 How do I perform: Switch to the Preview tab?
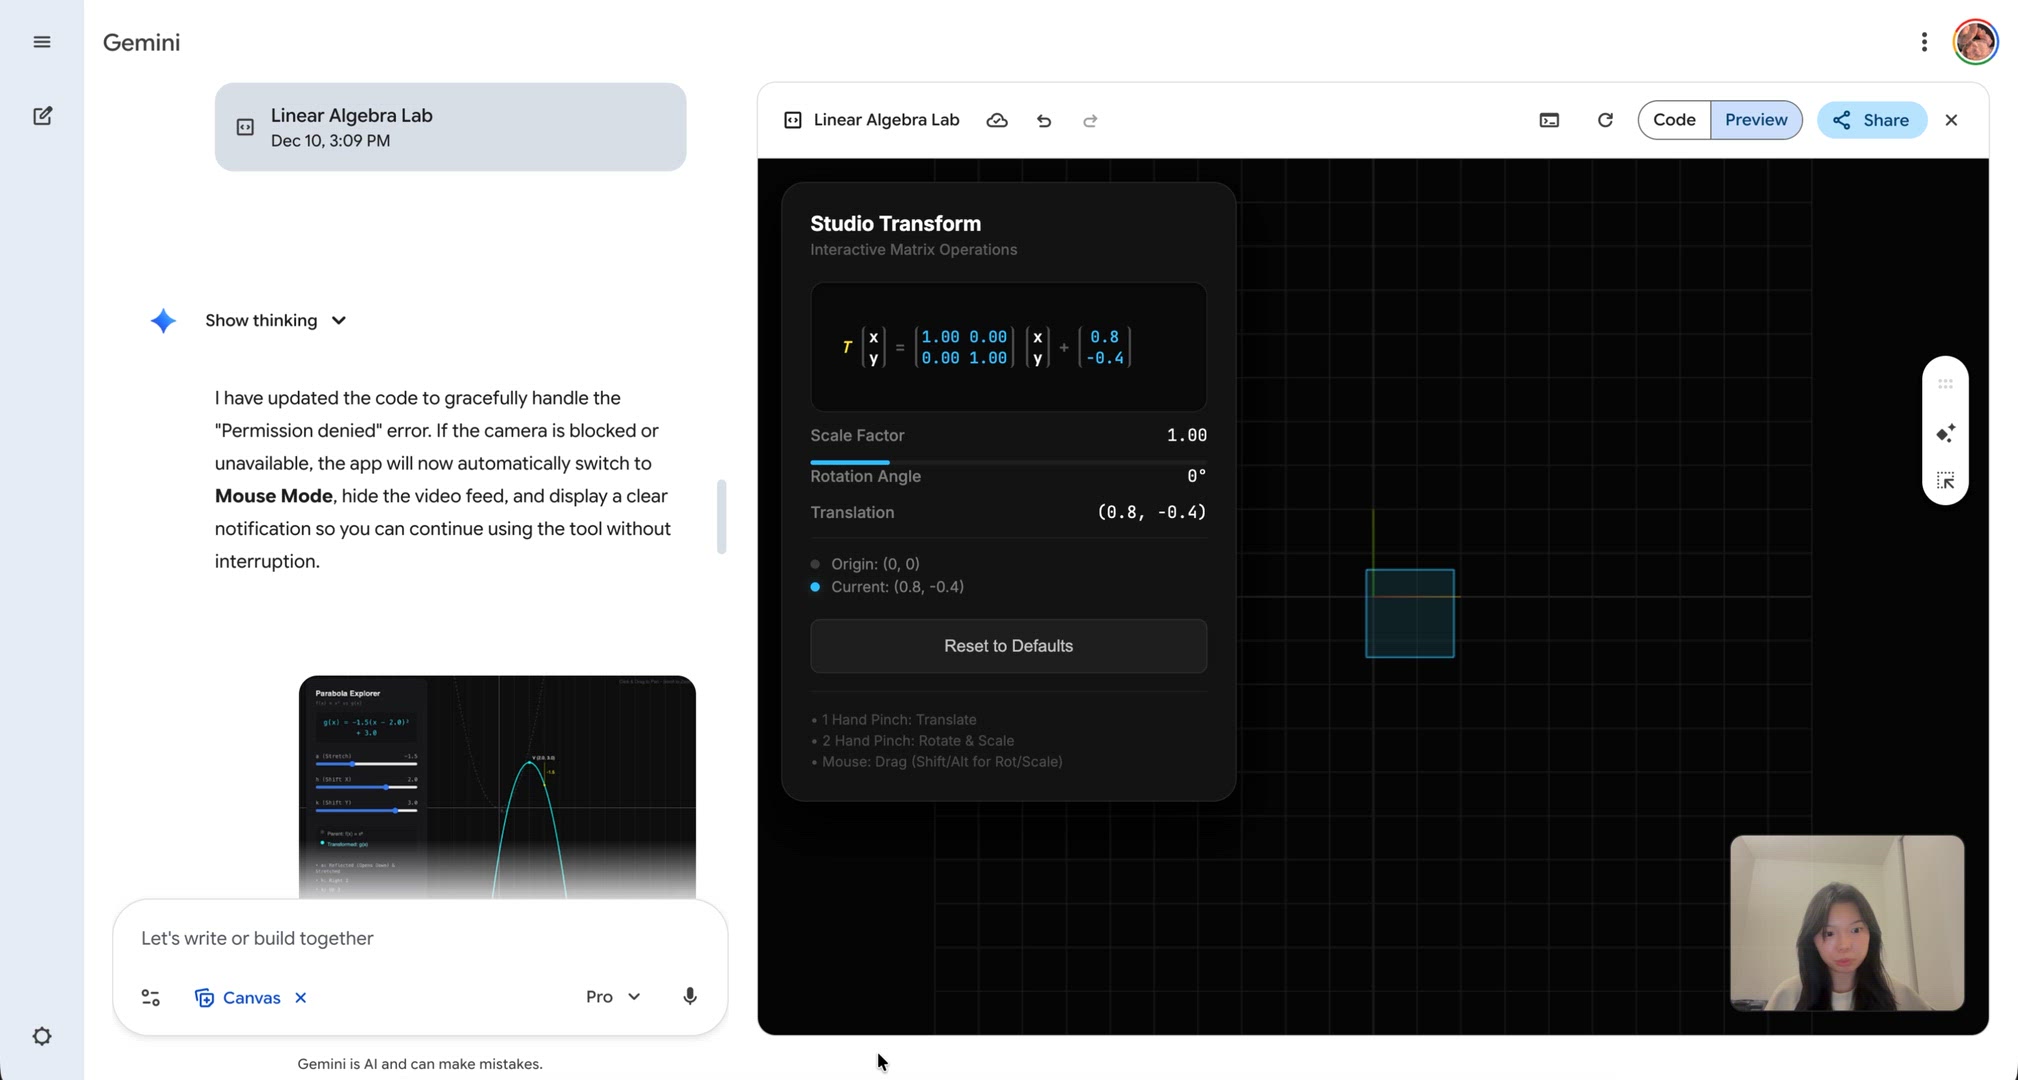1756,120
